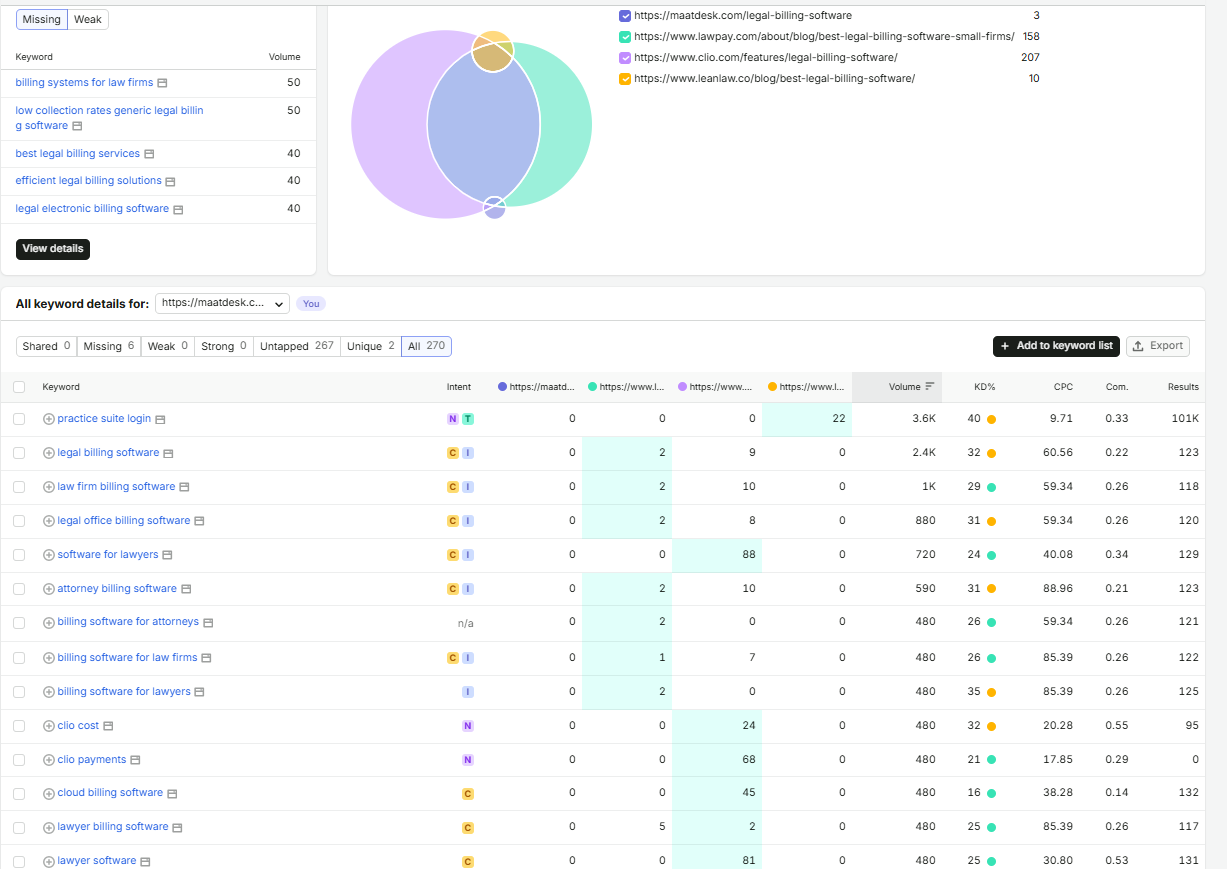Open SERP icon next to 'best legal billing services'
Viewport: 1227px width, 869px height.
149,154
